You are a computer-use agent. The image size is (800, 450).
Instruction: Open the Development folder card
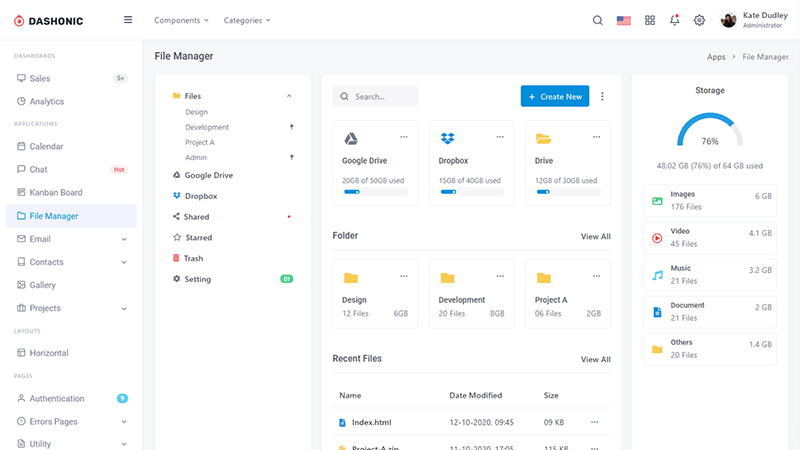coord(471,294)
